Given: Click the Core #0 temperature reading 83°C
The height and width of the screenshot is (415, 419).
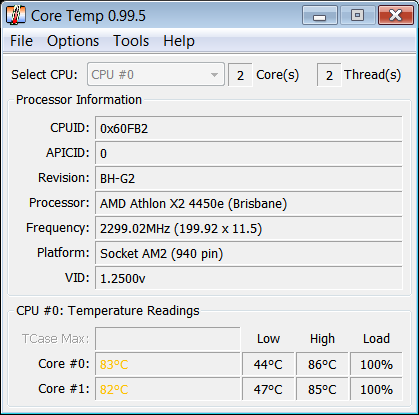Looking at the screenshot, I should 168,364.
